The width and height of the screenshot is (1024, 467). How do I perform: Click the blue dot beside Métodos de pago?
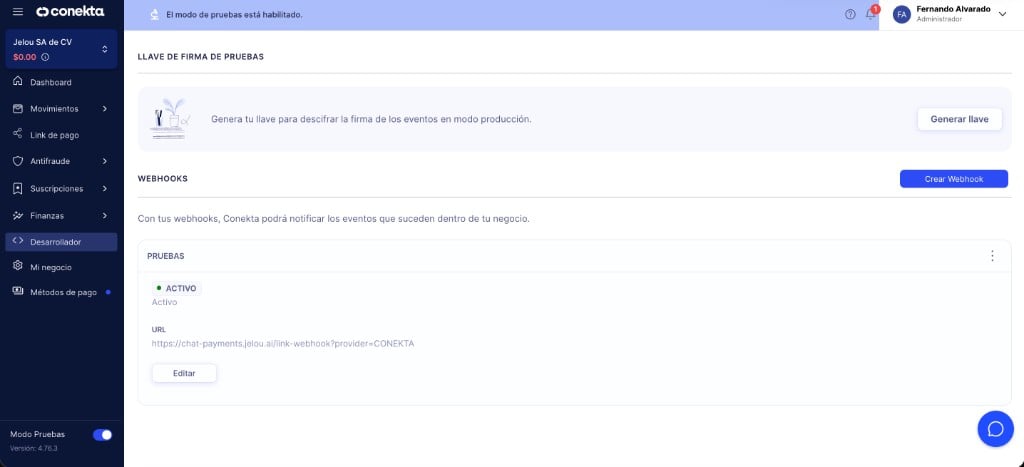point(108,292)
